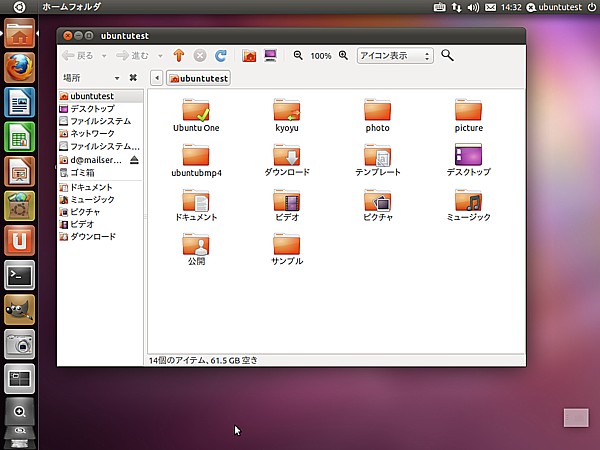Zoom in the icon view
The height and width of the screenshot is (450, 600).
[x=343, y=55]
